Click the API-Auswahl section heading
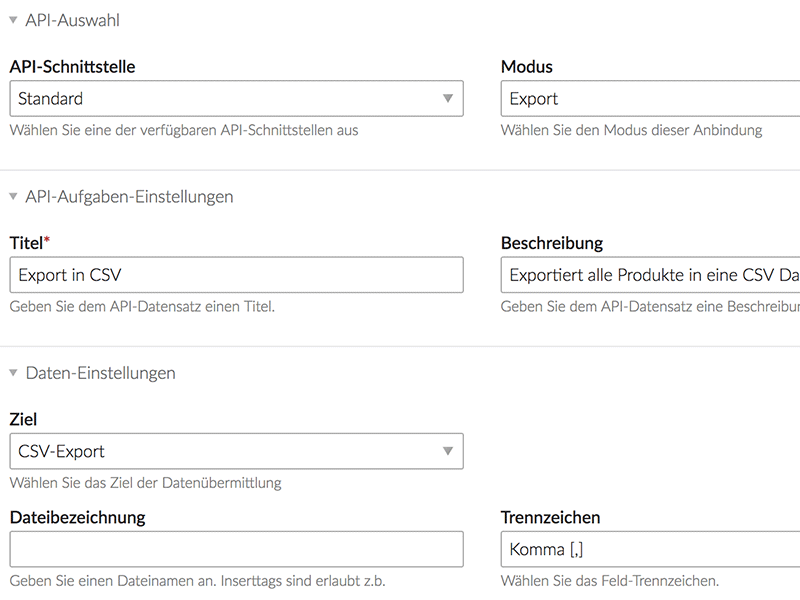 tap(72, 20)
